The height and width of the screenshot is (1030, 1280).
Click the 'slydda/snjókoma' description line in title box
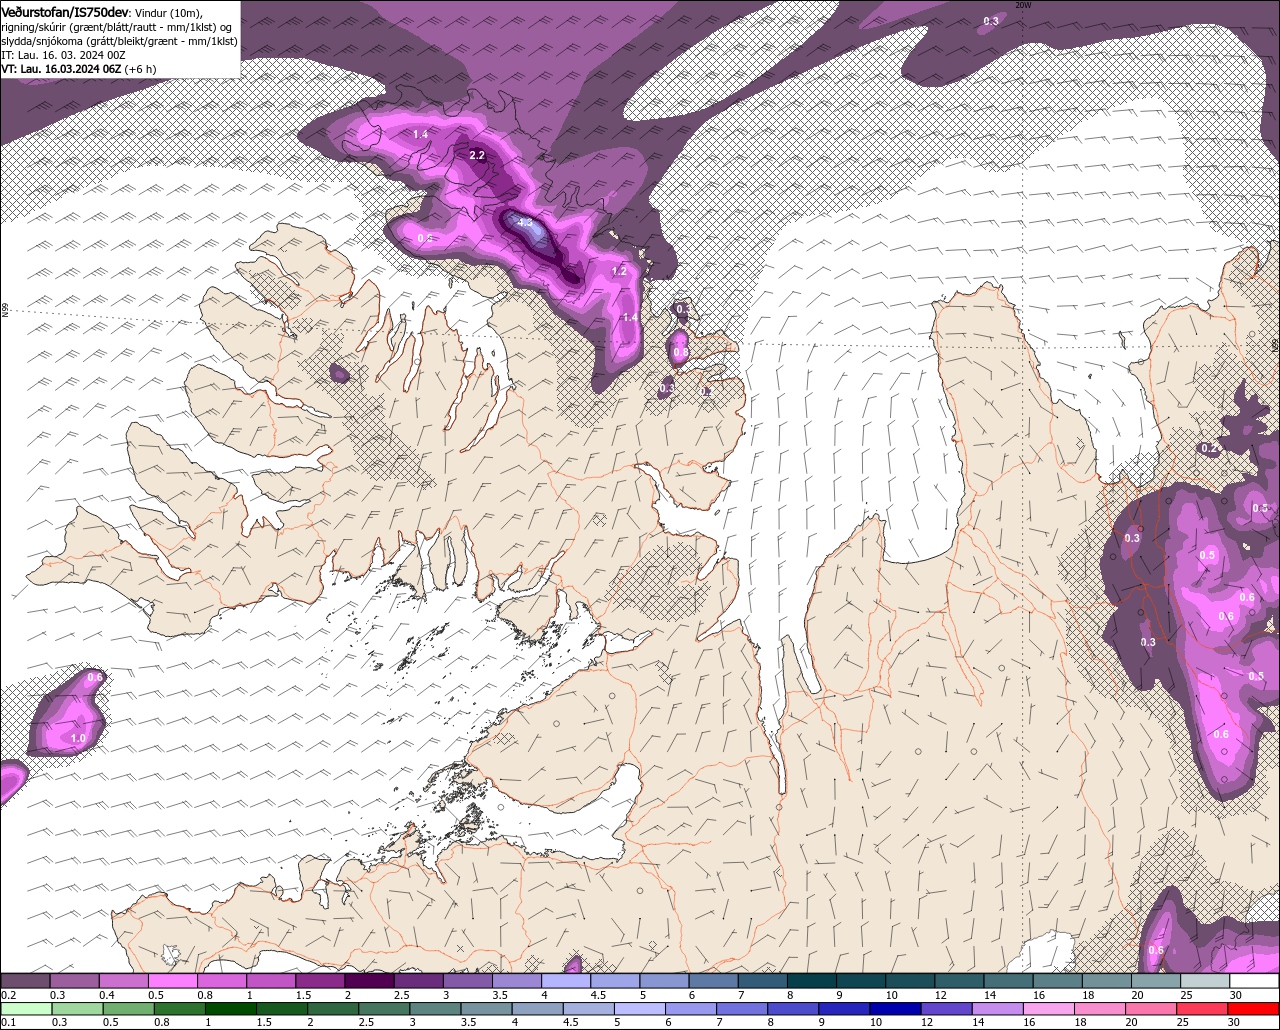point(118,40)
